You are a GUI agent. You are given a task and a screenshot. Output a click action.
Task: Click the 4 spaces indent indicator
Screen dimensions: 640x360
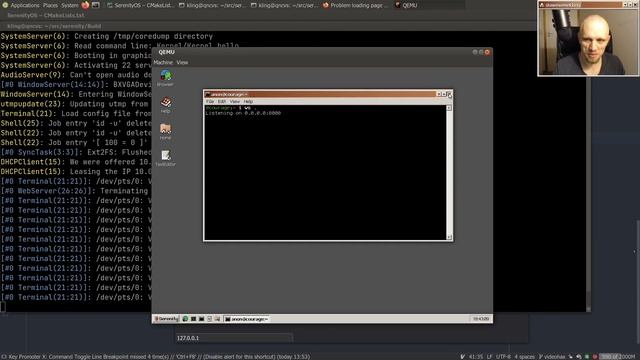(524, 357)
